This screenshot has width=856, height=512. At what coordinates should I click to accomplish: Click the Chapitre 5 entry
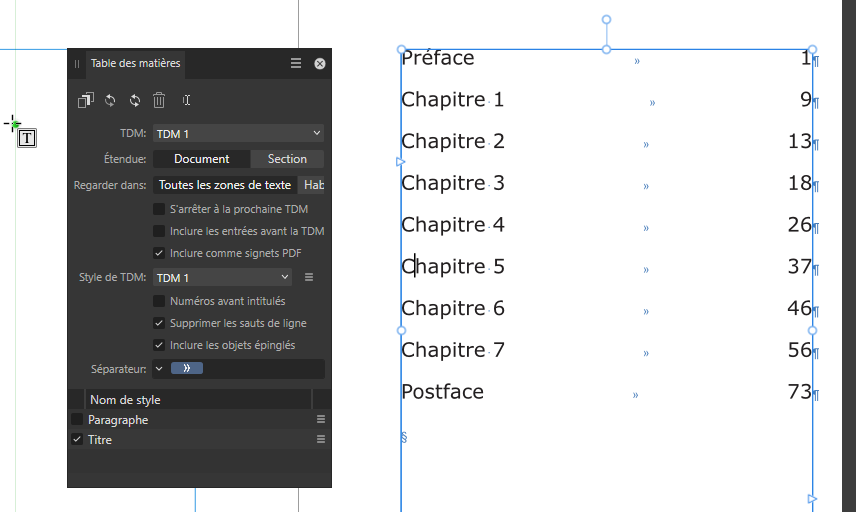pos(453,266)
